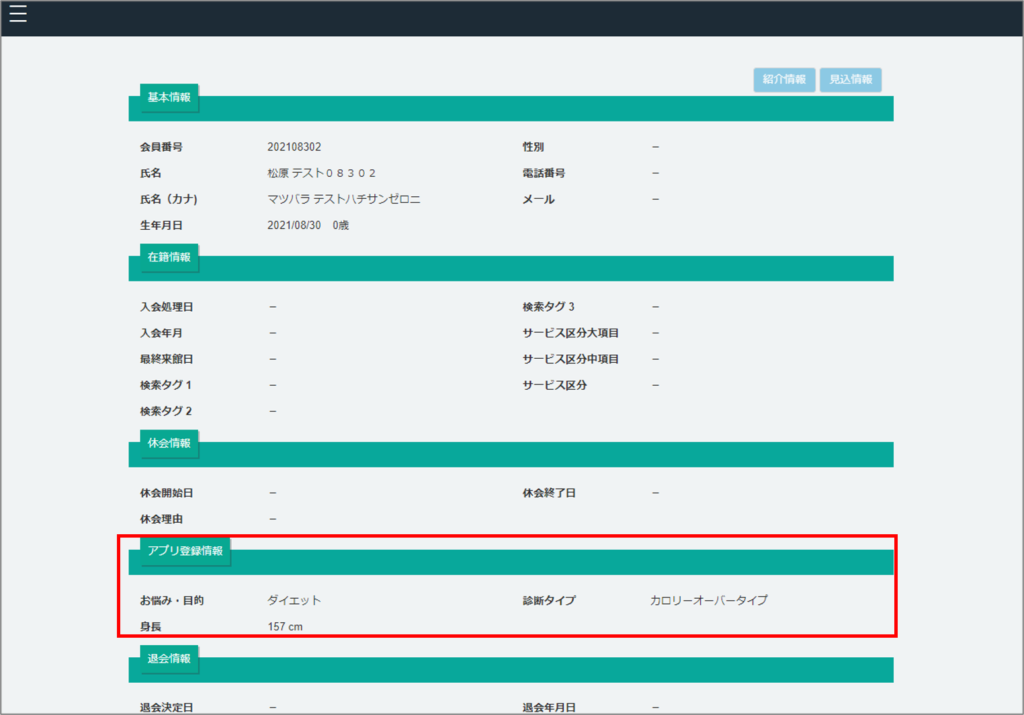Click the kana name マツバラ テストハチサンゼロニ

coord(343,199)
